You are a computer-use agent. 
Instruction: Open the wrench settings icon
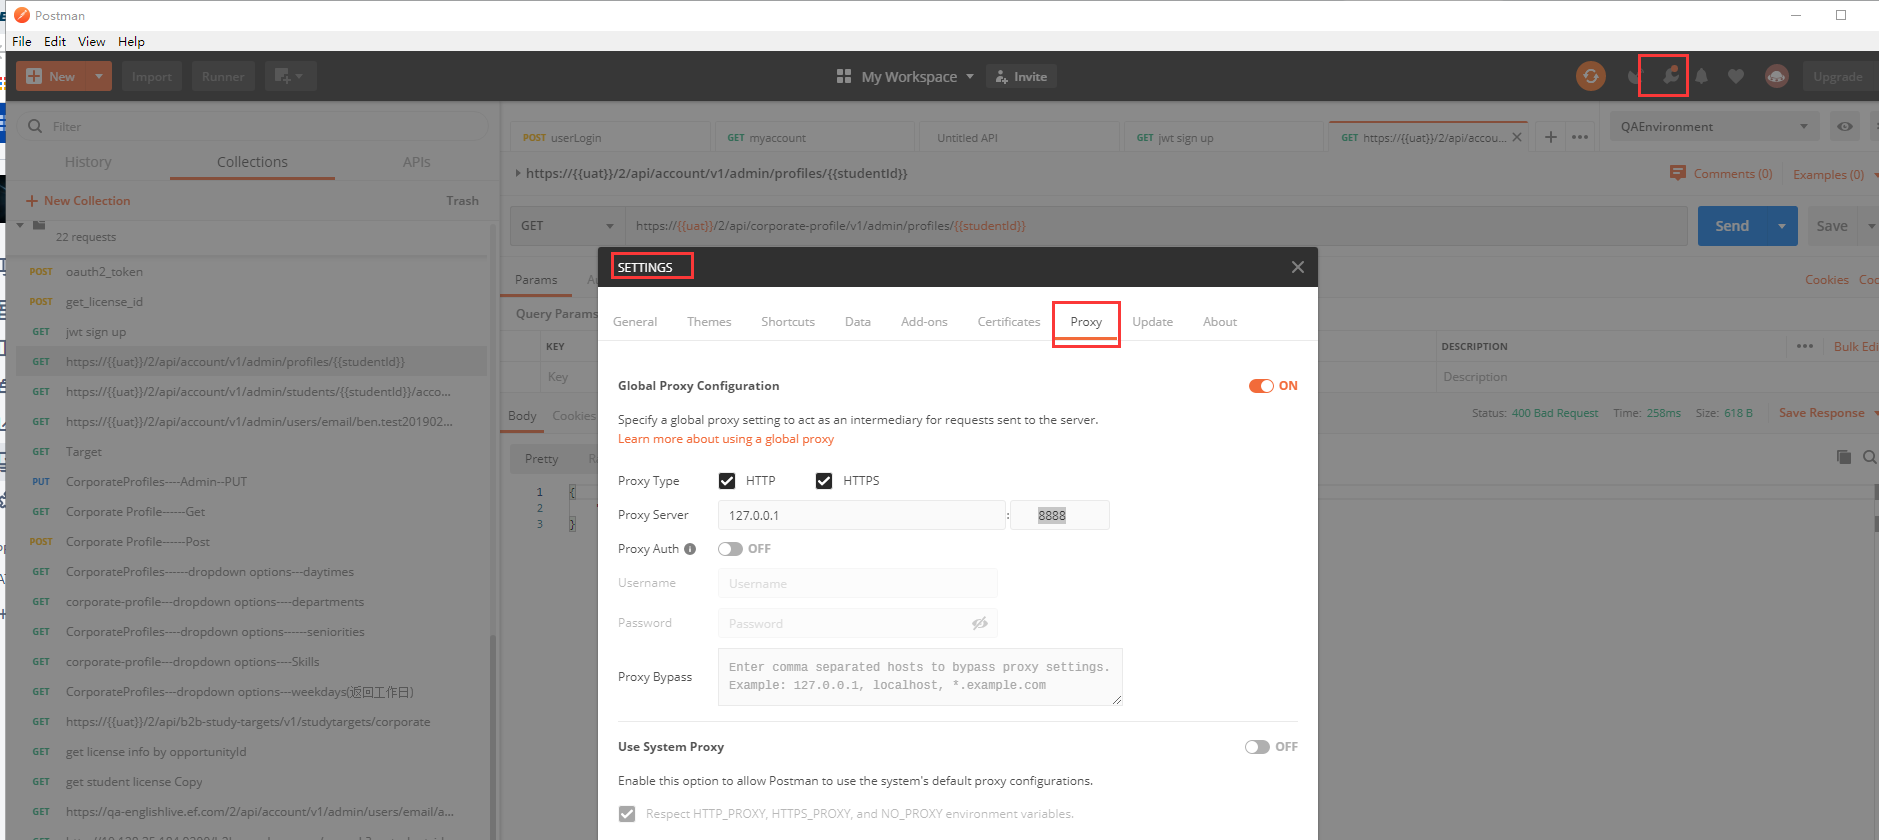pyautogui.click(x=1670, y=75)
